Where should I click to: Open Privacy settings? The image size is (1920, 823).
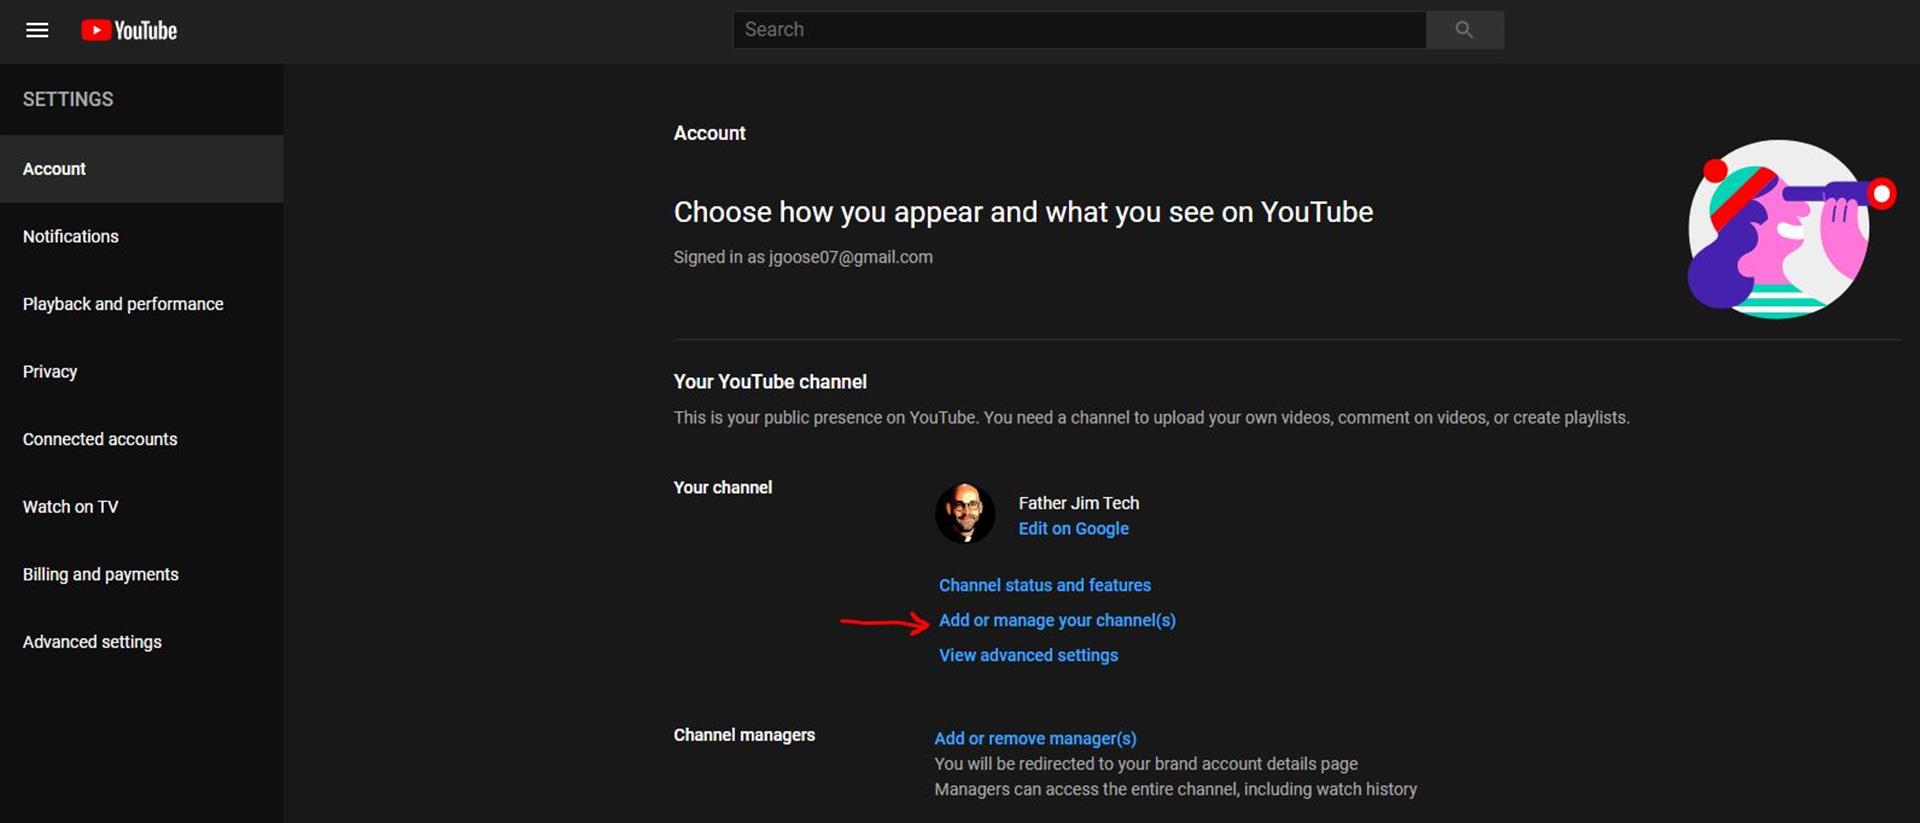pos(142,371)
